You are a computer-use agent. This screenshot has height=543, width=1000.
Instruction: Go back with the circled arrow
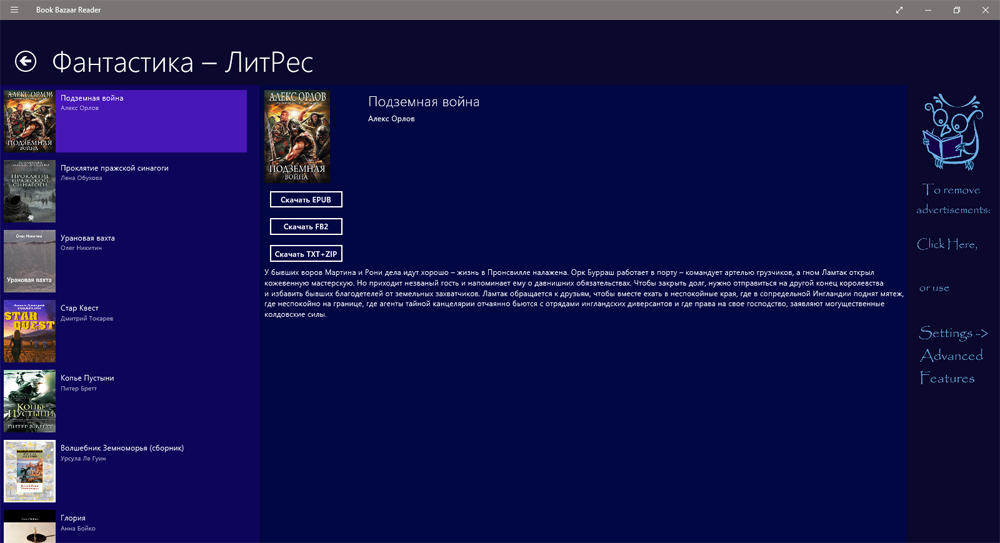pos(26,61)
